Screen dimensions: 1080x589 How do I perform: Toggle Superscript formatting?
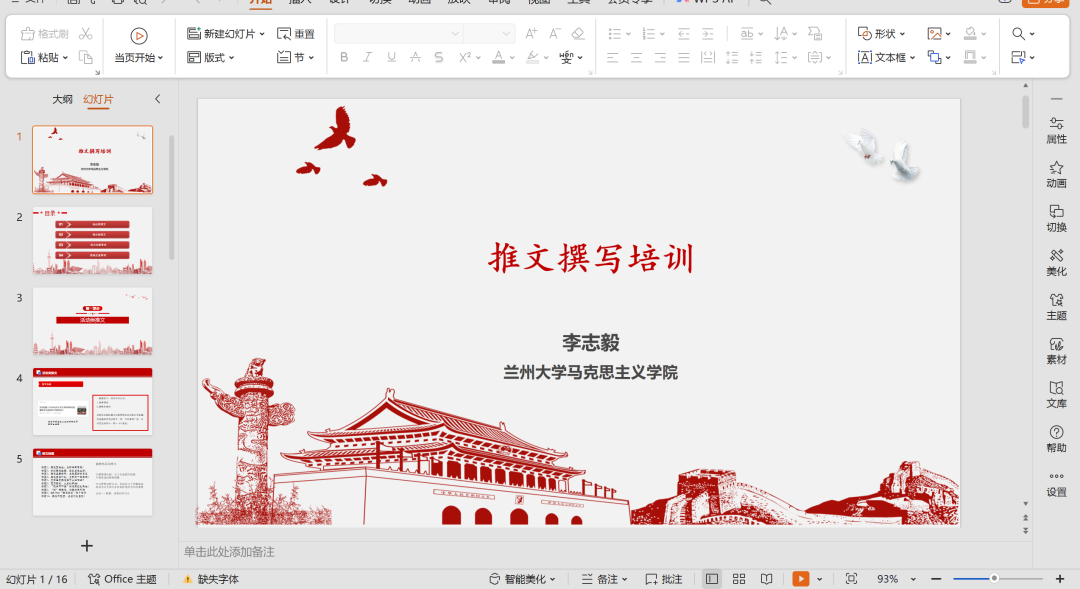coord(465,57)
